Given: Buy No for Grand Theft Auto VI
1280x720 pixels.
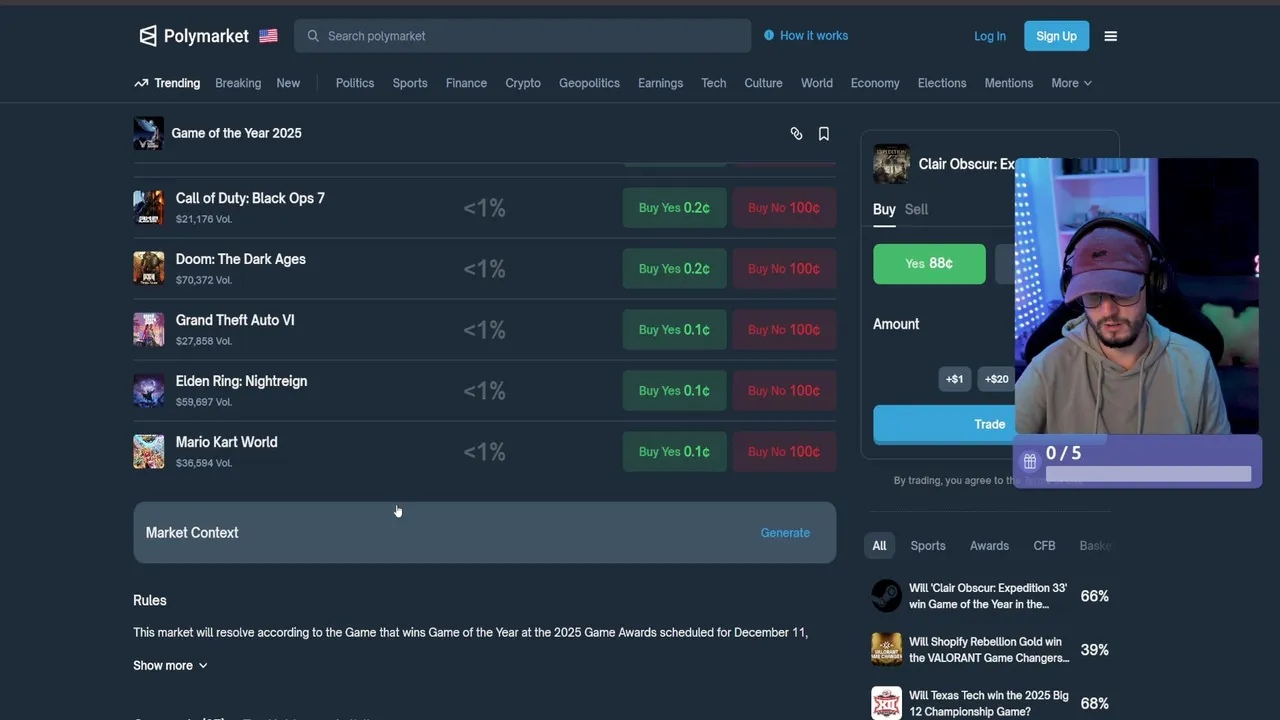Looking at the screenshot, I should tap(784, 330).
